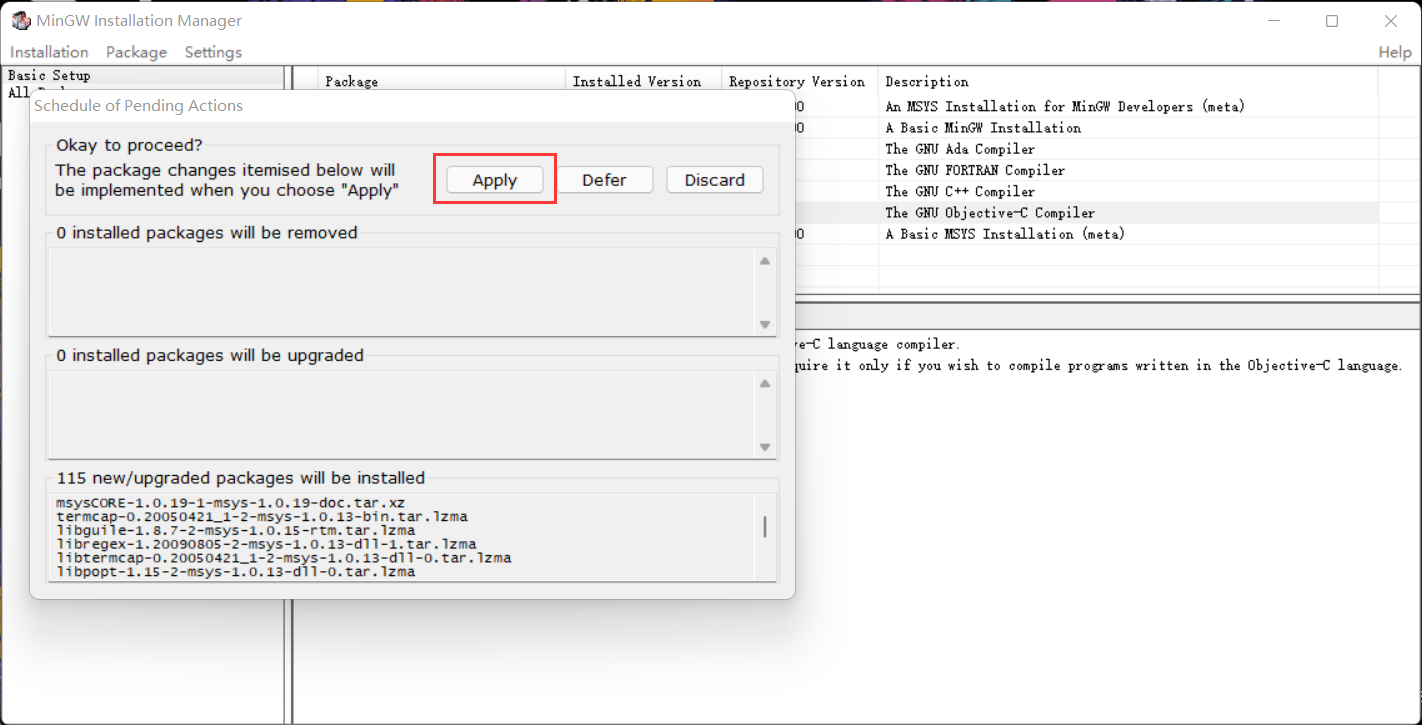The height and width of the screenshot is (725, 1422).
Task: Click up arrow in removed packages list
Action: pos(765,261)
